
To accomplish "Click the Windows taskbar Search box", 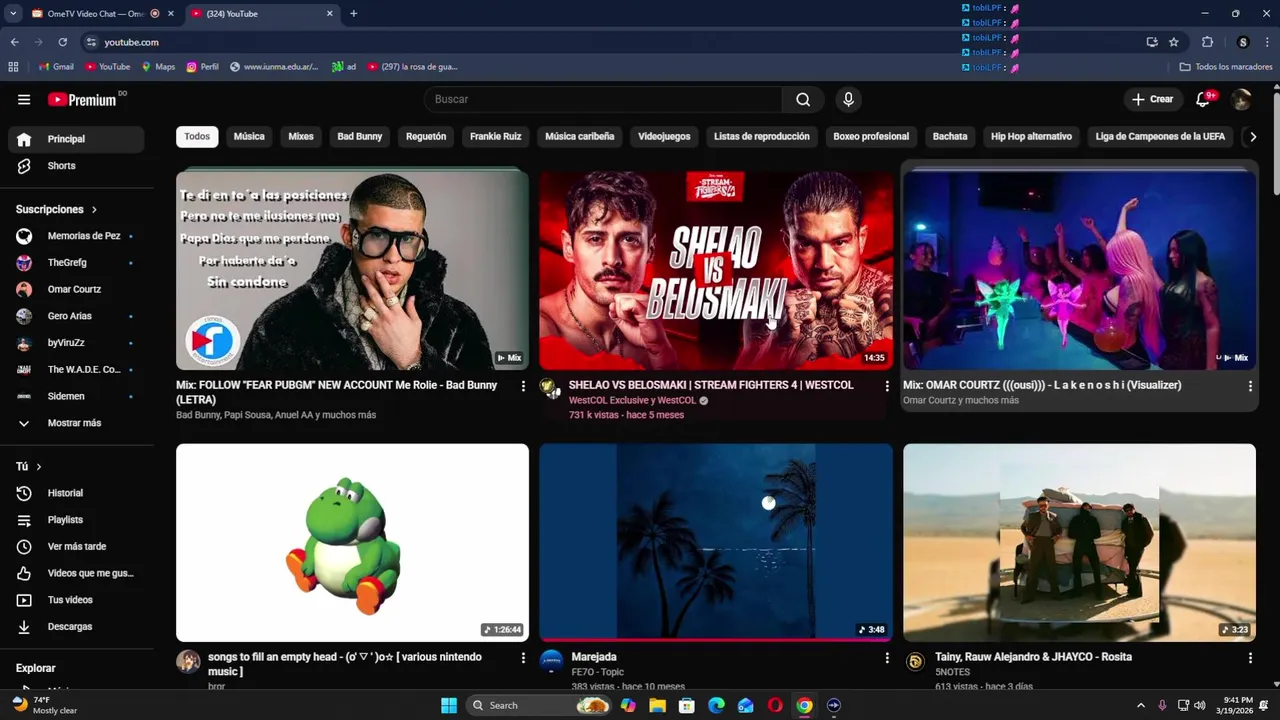I will (540, 705).
